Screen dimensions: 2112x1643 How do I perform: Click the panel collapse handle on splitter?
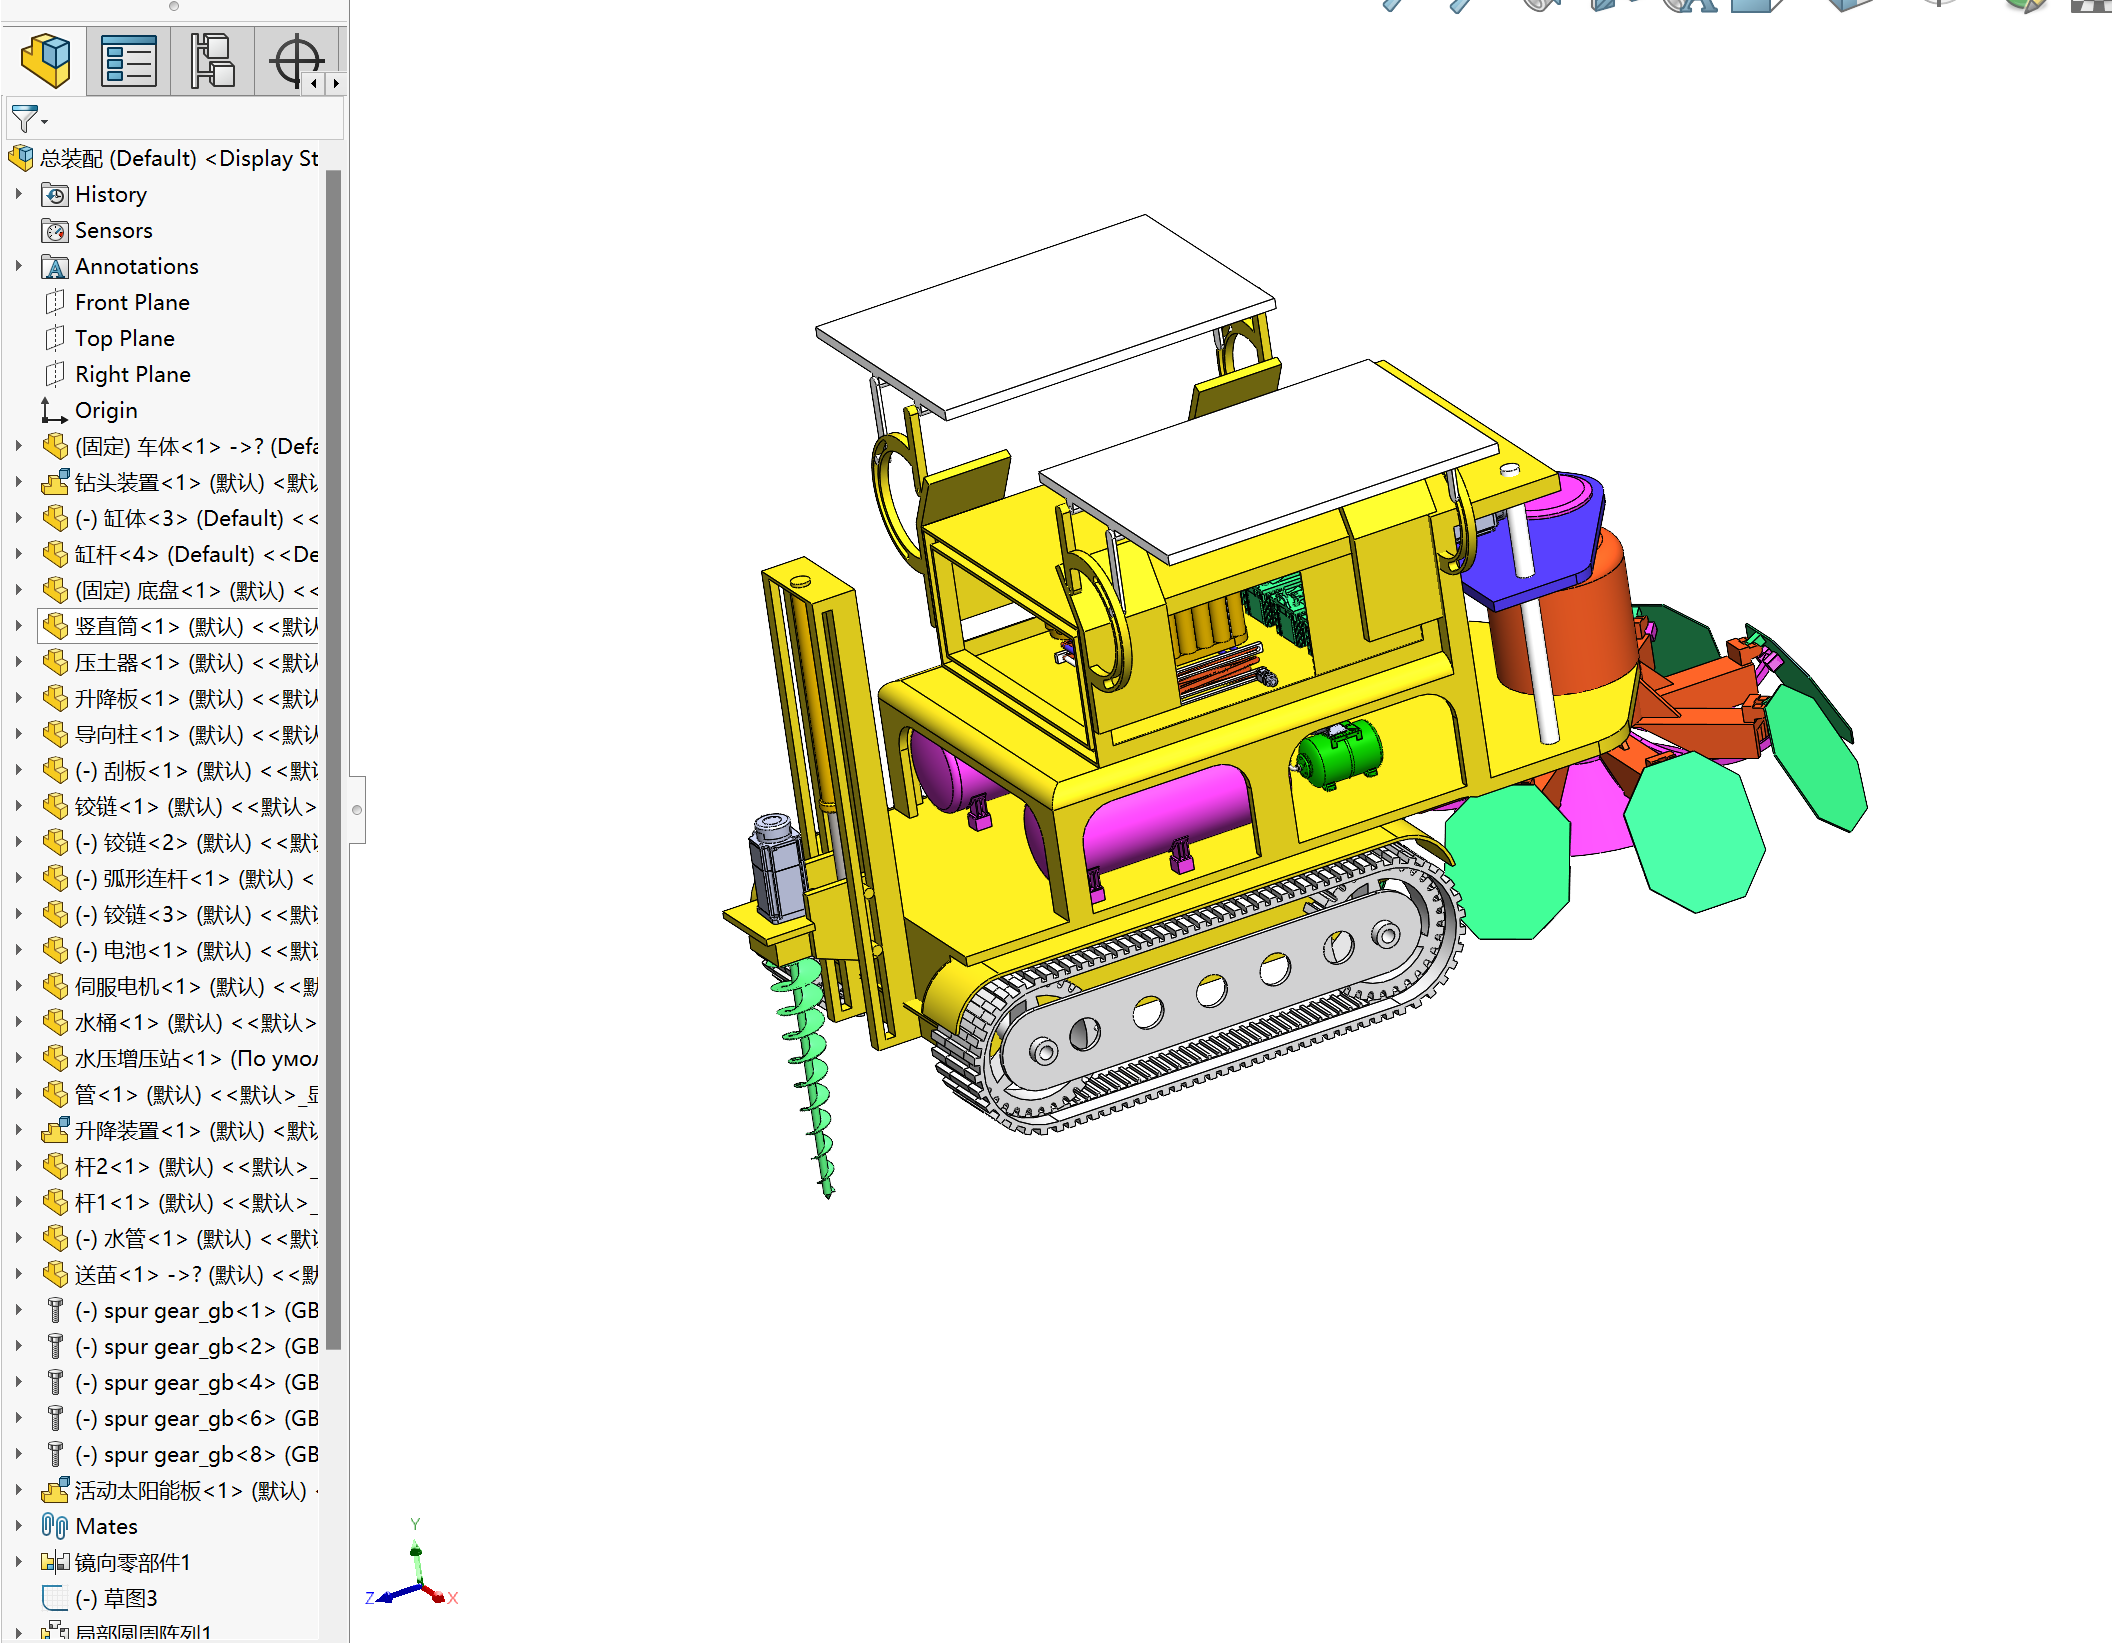point(357,810)
